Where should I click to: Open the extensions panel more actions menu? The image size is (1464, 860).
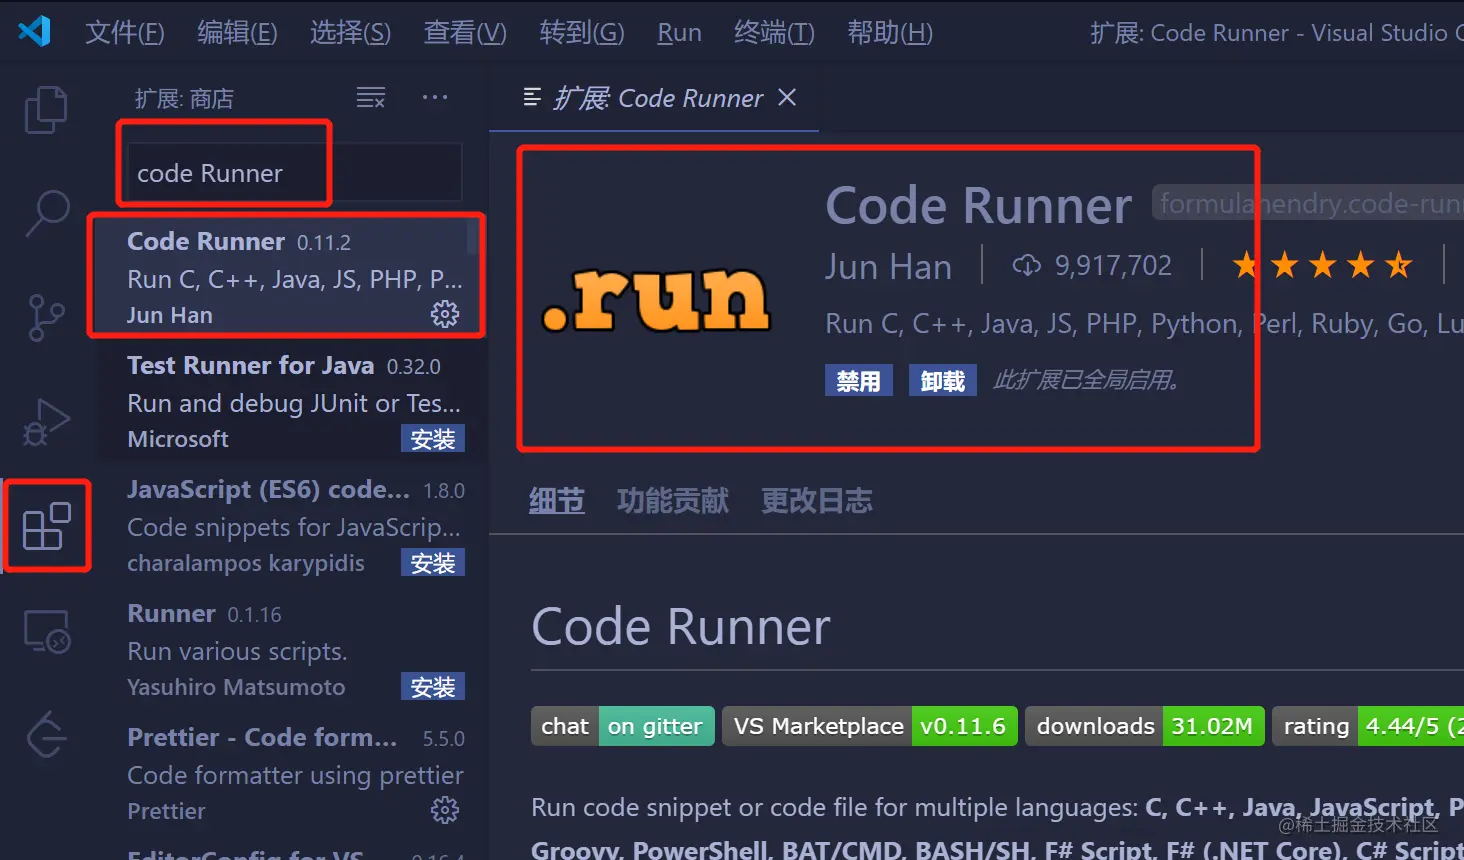(435, 97)
